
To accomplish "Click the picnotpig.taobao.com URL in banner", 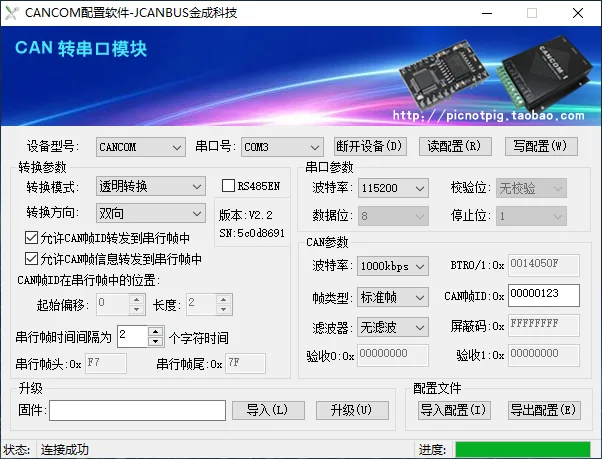I will (488, 116).
